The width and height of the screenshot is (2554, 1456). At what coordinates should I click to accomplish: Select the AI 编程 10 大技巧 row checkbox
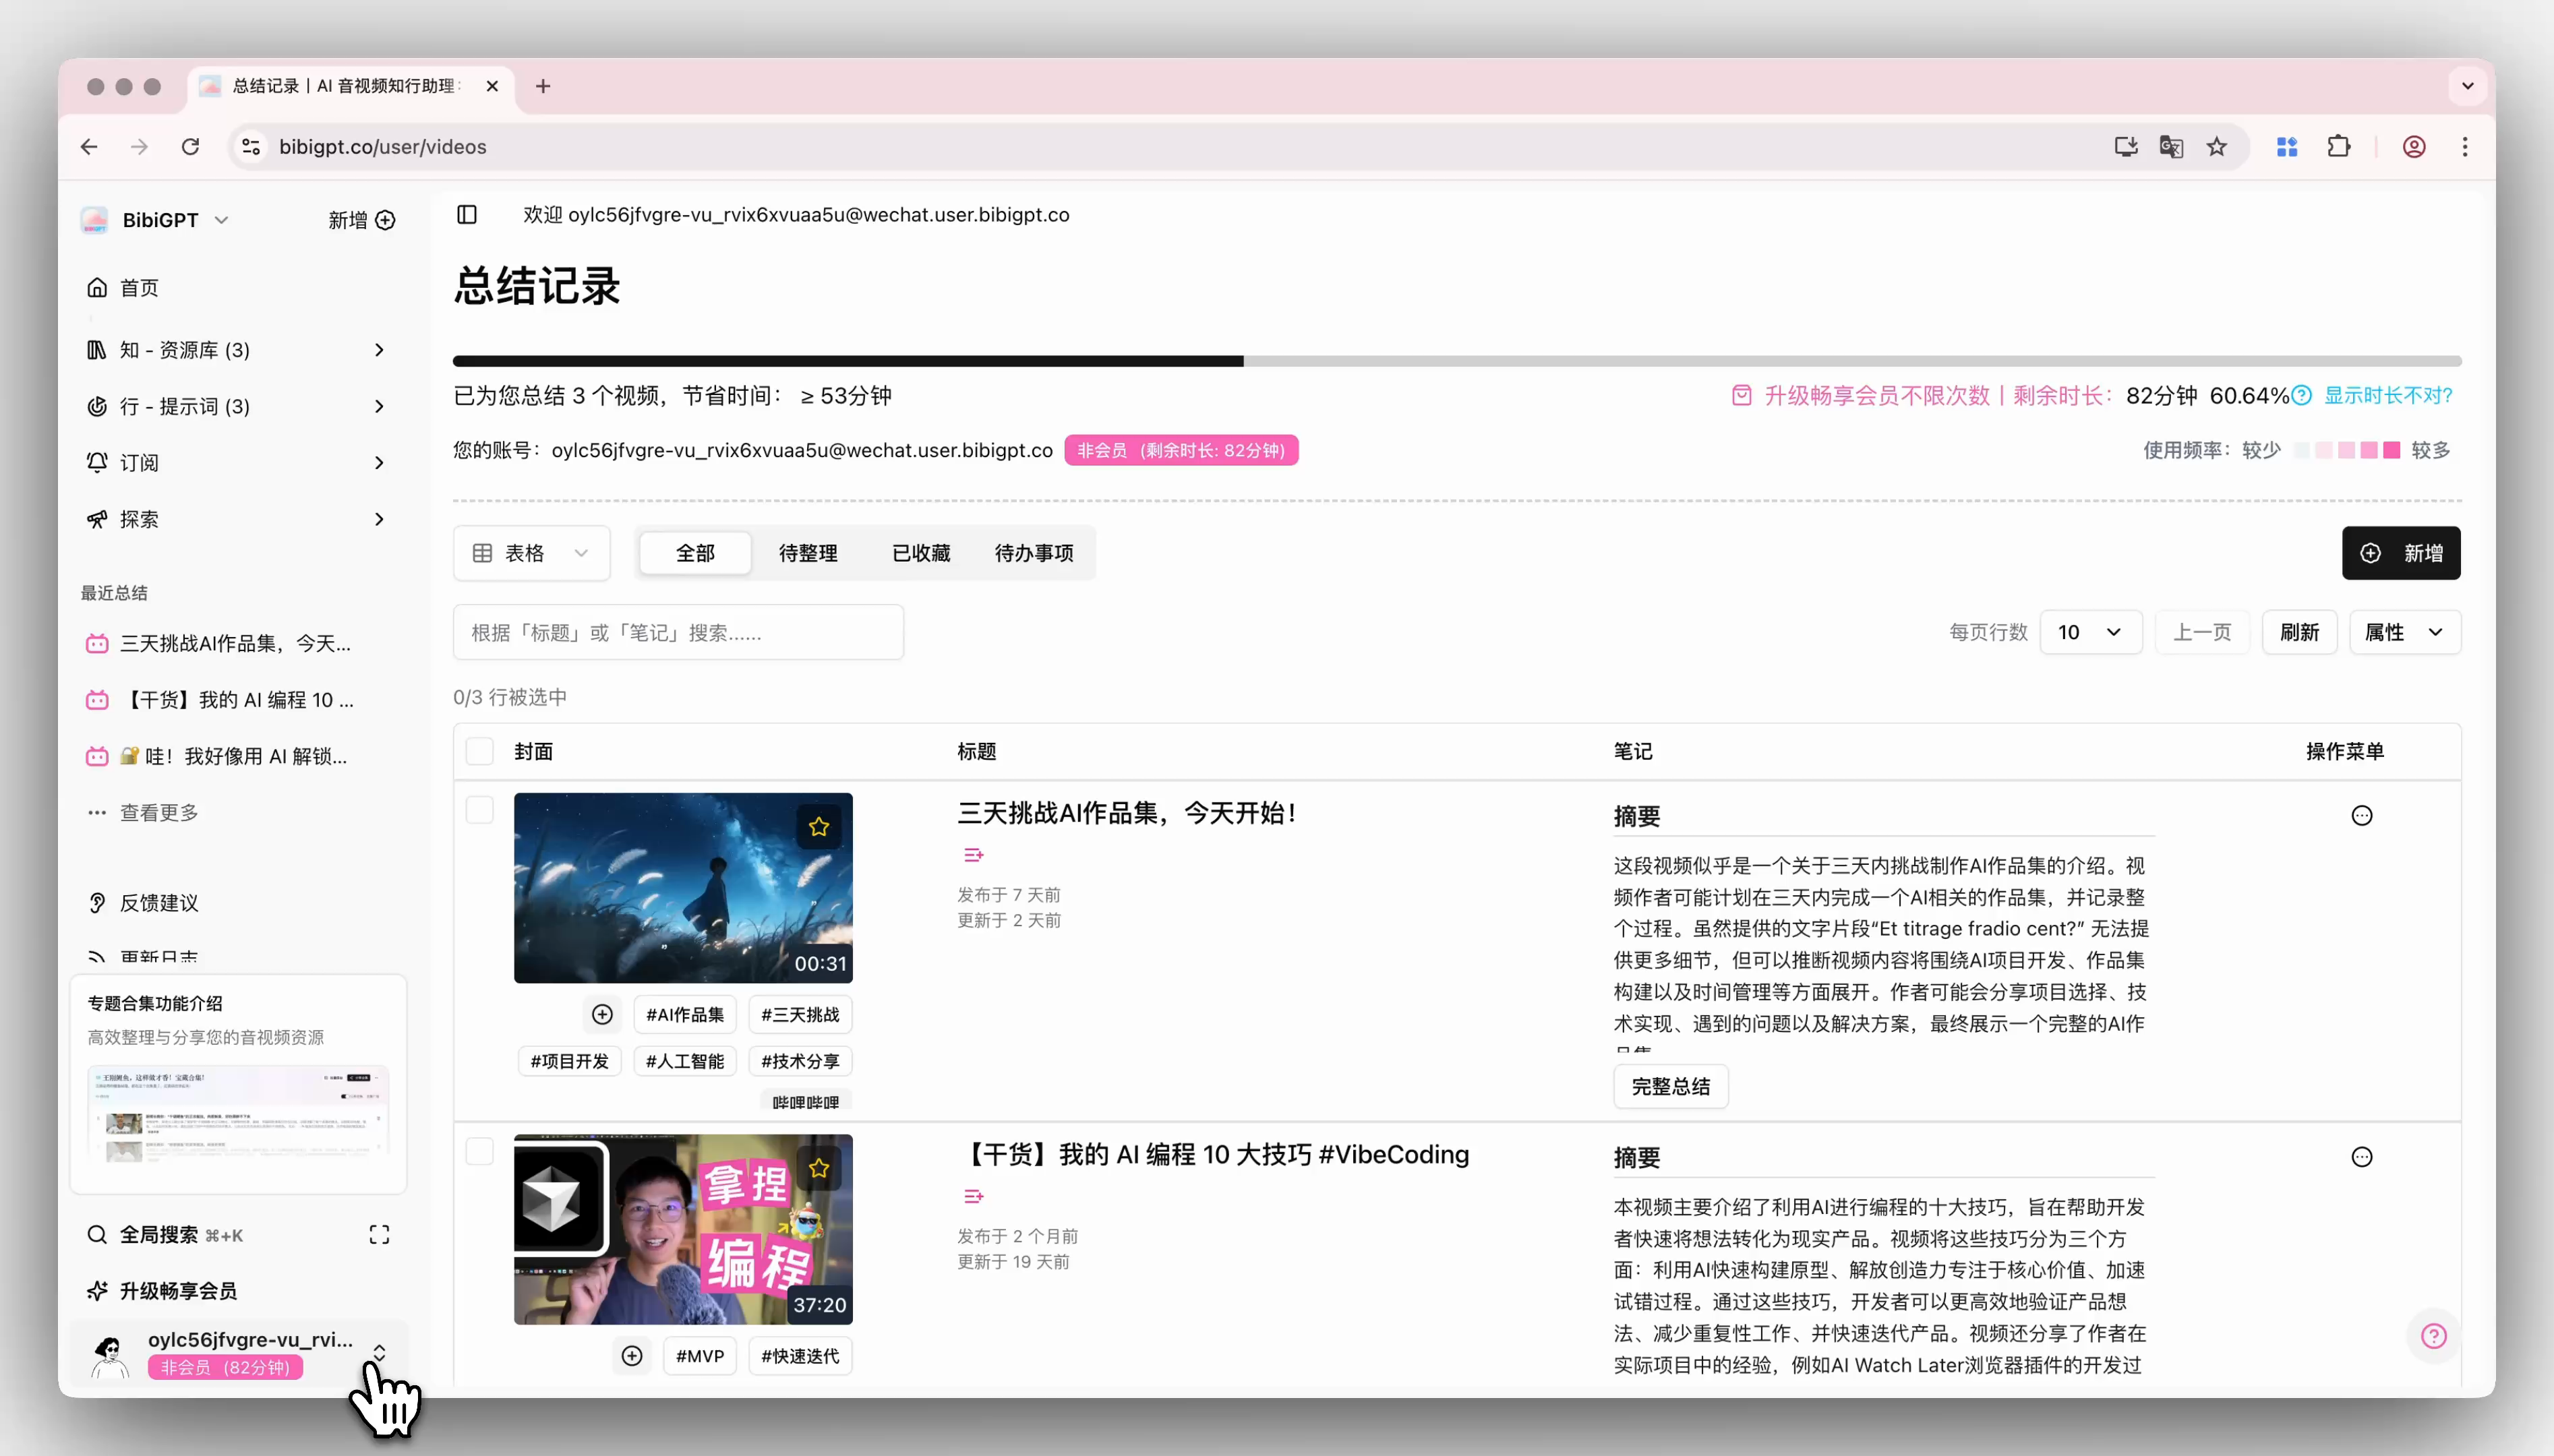pyautogui.click(x=480, y=1151)
